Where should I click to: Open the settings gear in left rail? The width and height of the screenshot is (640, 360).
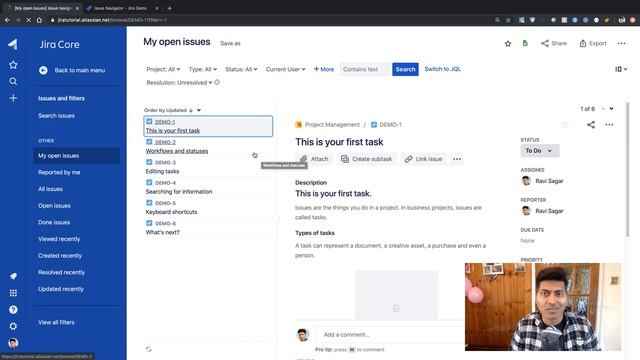coord(13,326)
